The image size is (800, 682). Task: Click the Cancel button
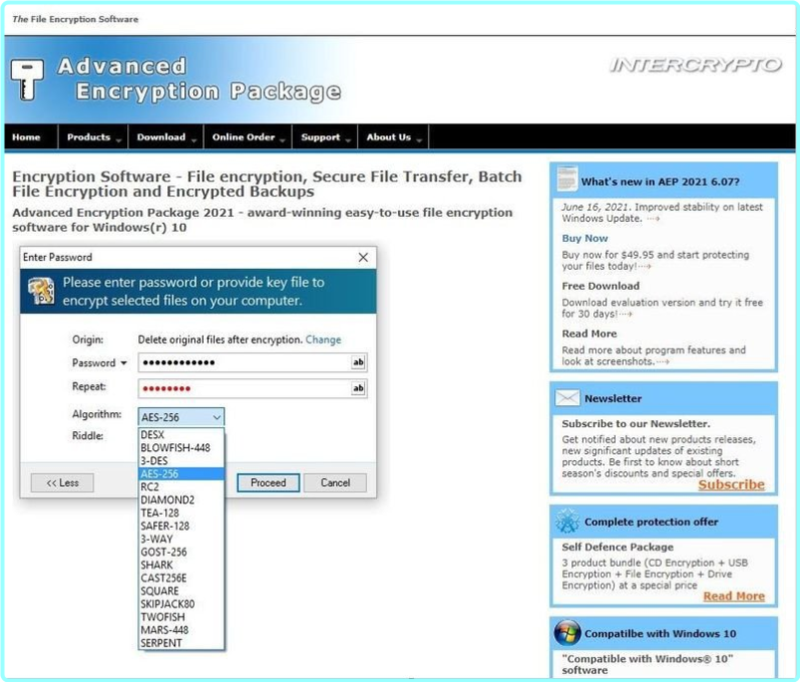[x=335, y=483]
